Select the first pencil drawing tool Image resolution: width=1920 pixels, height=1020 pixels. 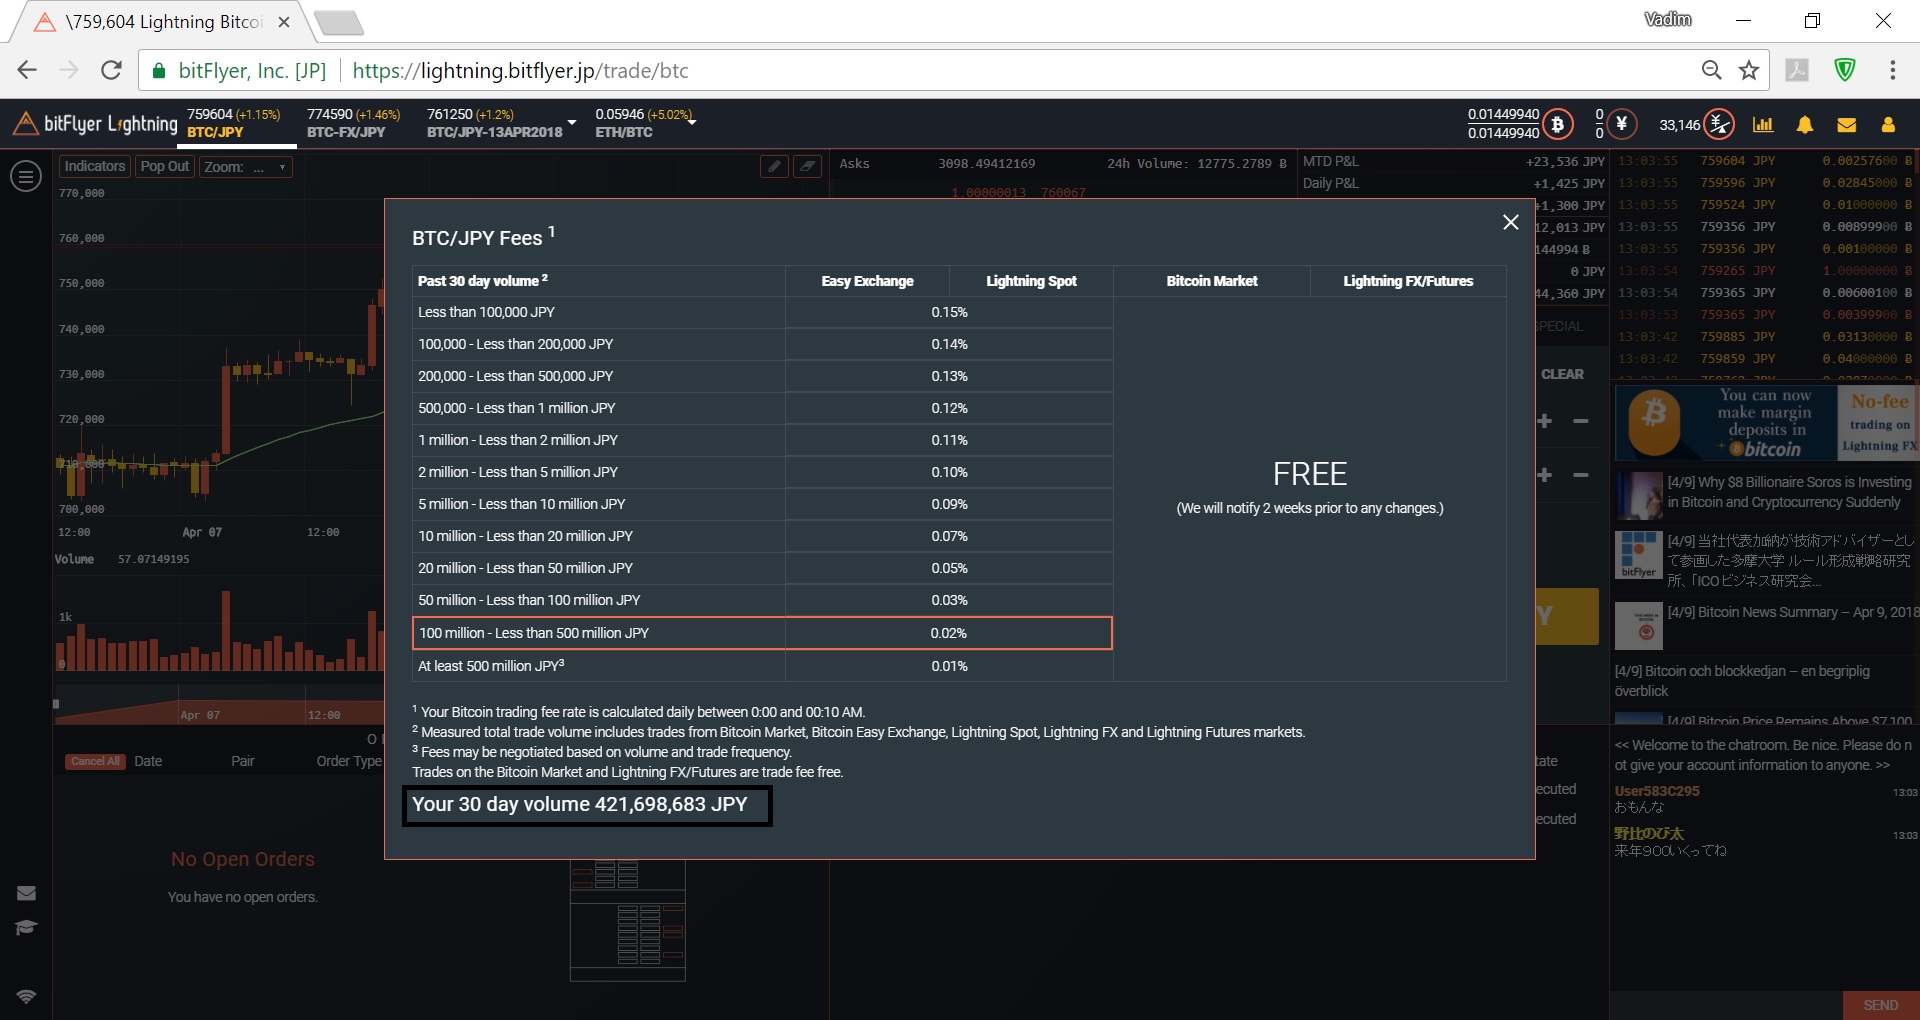[x=774, y=166]
